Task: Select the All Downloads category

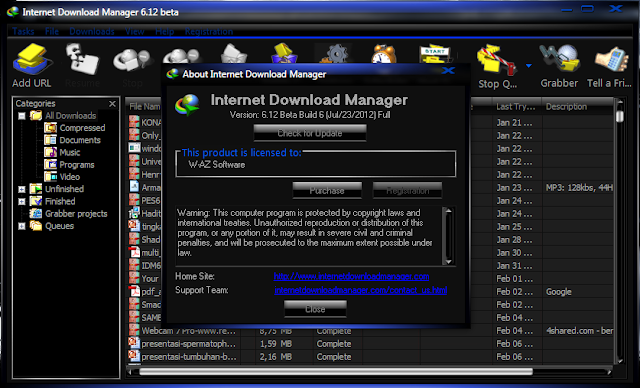Action: (71, 116)
